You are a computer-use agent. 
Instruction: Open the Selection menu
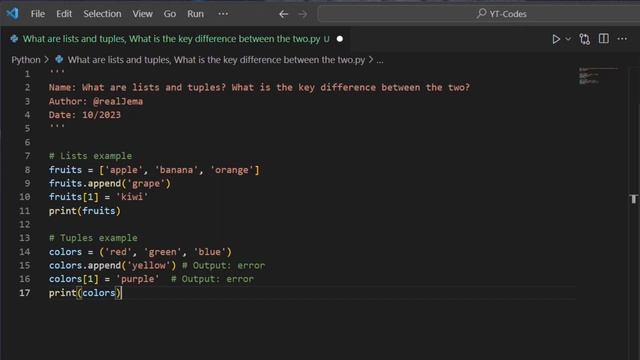102,14
